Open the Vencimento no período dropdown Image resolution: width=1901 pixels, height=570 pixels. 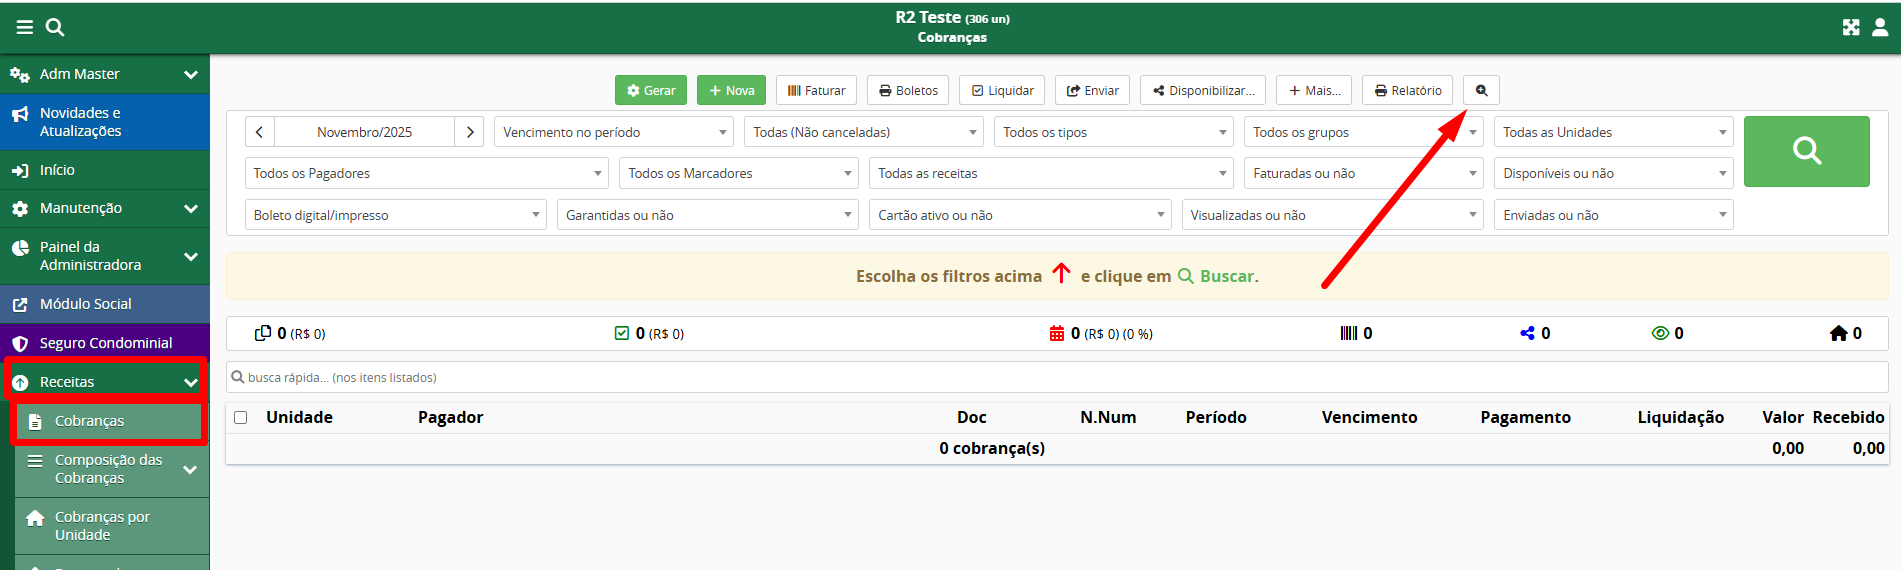614,132
